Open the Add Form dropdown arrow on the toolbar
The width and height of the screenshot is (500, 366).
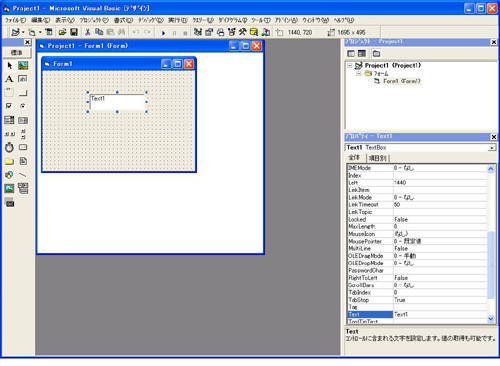click(x=40, y=32)
